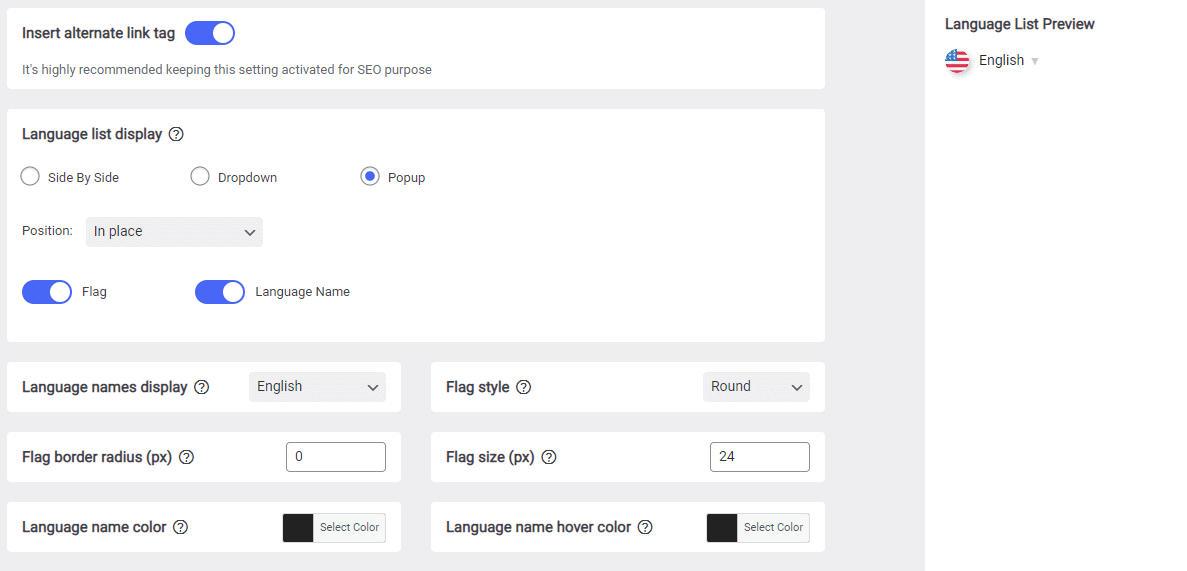Screen dimensions: 1187x571
Task: Click help icon beside Language names display
Action: (201, 387)
